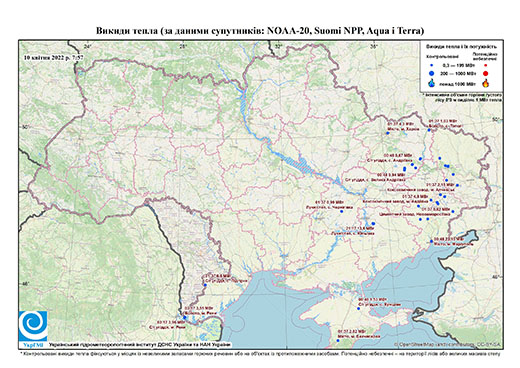Select the large blue marker near Zaporizhzhia
Screen dimensions: 520x368
373,223
